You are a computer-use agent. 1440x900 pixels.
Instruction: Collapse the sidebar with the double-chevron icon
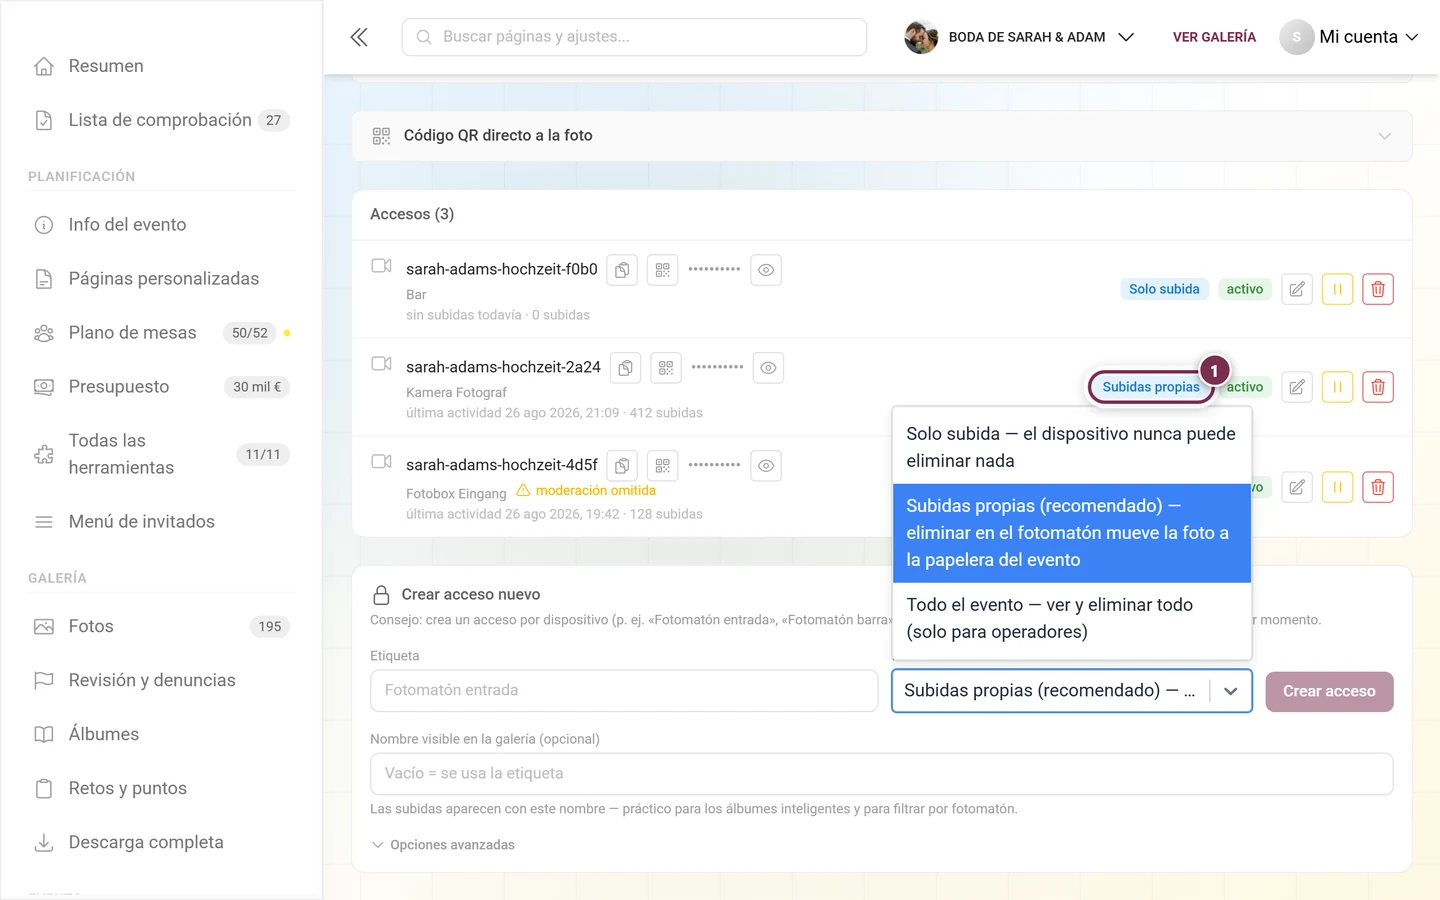tap(359, 37)
